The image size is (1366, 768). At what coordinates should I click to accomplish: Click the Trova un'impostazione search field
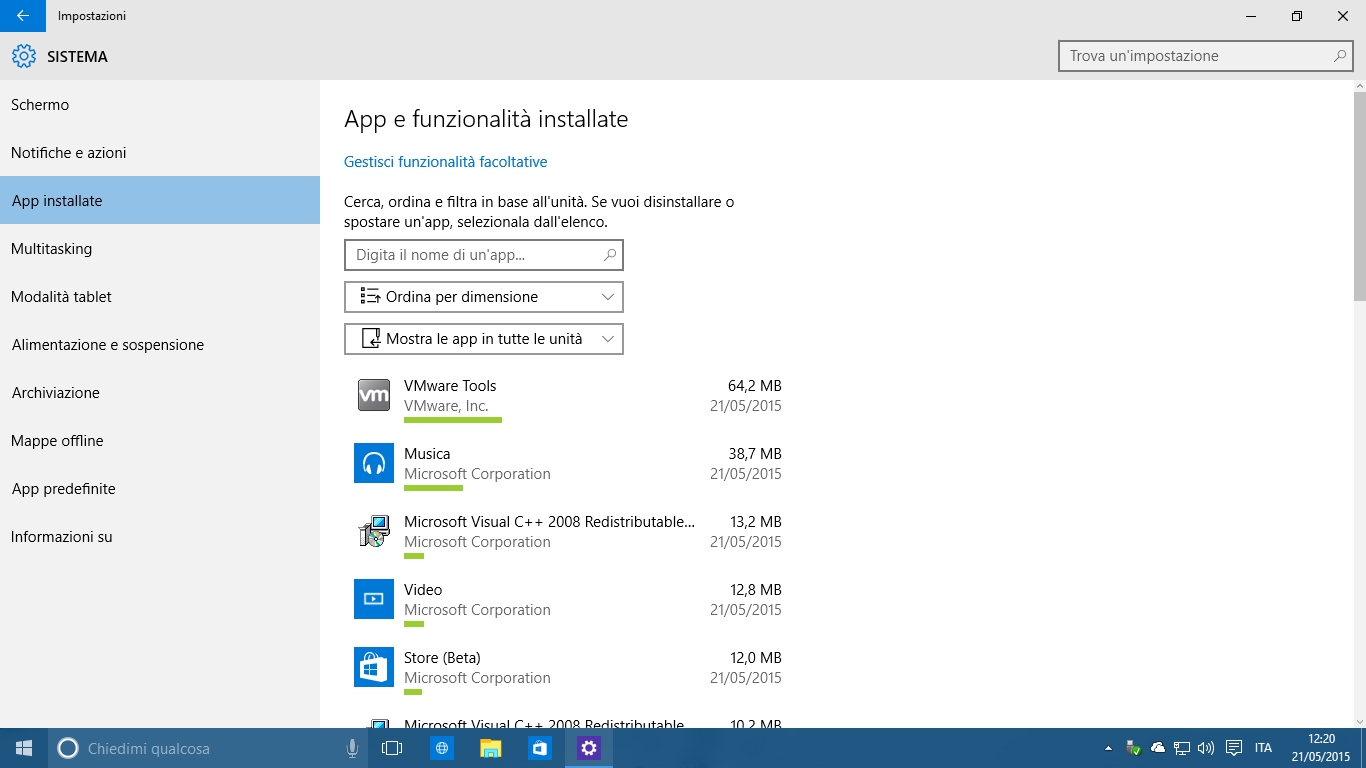pyautogui.click(x=1206, y=56)
